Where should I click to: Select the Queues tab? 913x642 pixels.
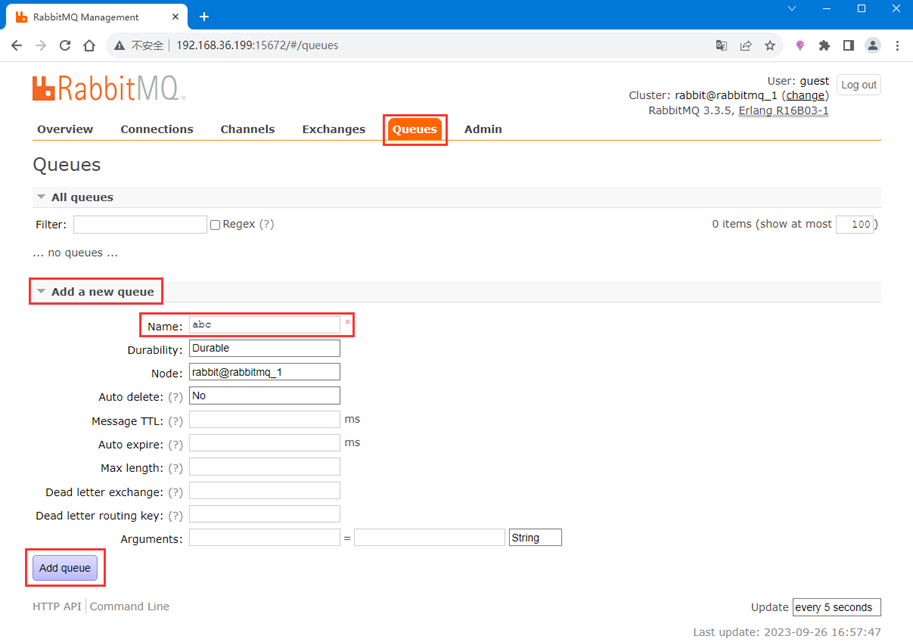pos(415,129)
